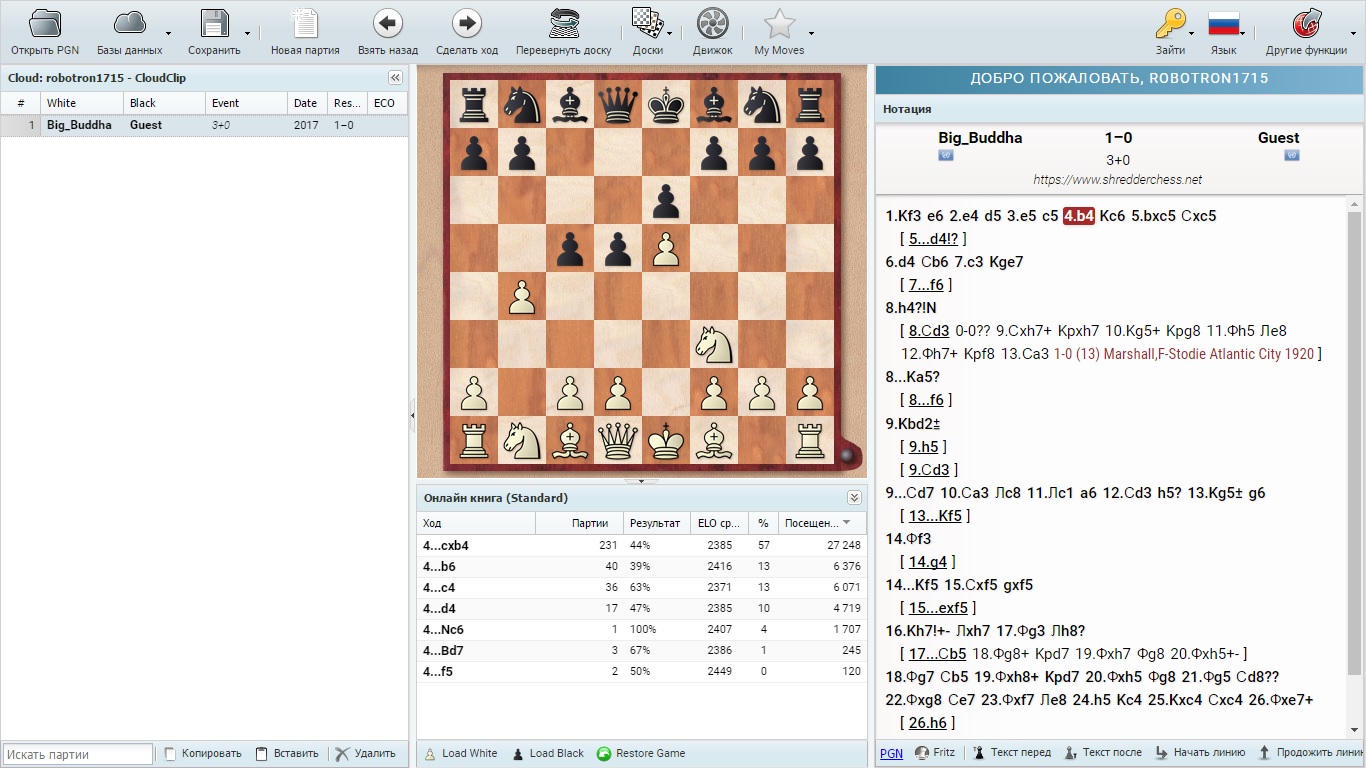The width and height of the screenshot is (1366, 768).
Task: Collapse the left game list panel
Action: point(395,78)
